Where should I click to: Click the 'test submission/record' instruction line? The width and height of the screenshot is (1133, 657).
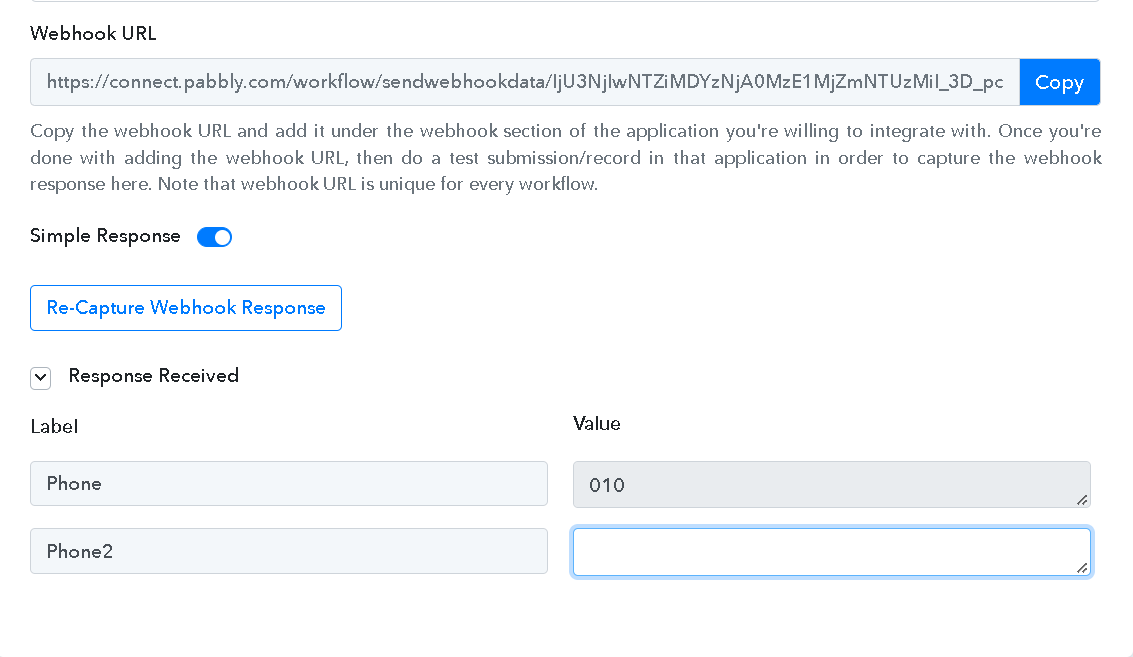[566, 158]
